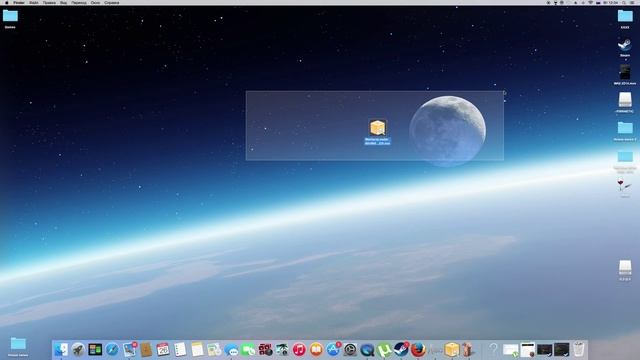The image size is (640, 360).
Task: Open Notification Center in menu bar
Action: click(632, 2)
